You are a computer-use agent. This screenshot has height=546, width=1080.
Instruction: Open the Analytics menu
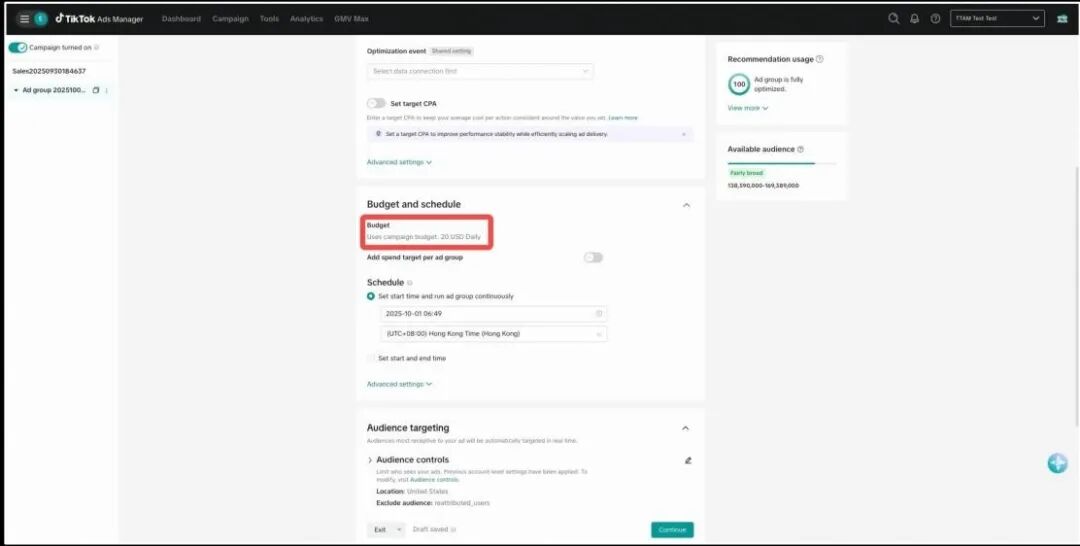[x=307, y=19]
